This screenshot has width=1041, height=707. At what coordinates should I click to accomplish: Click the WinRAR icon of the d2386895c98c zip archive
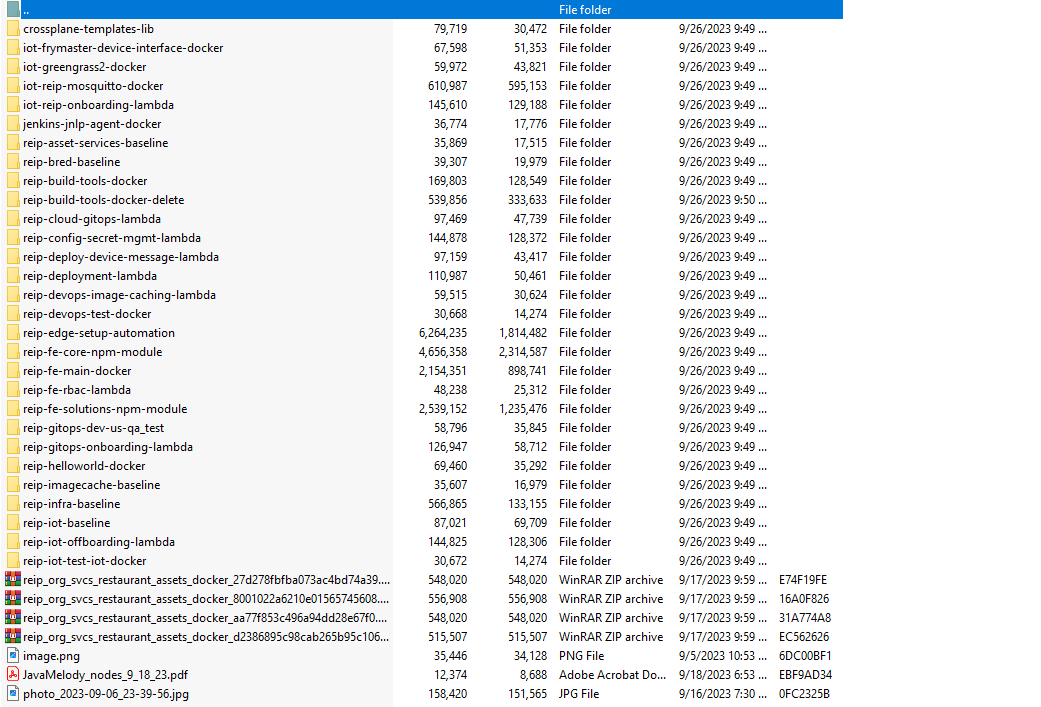pyautogui.click(x=13, y=637)
